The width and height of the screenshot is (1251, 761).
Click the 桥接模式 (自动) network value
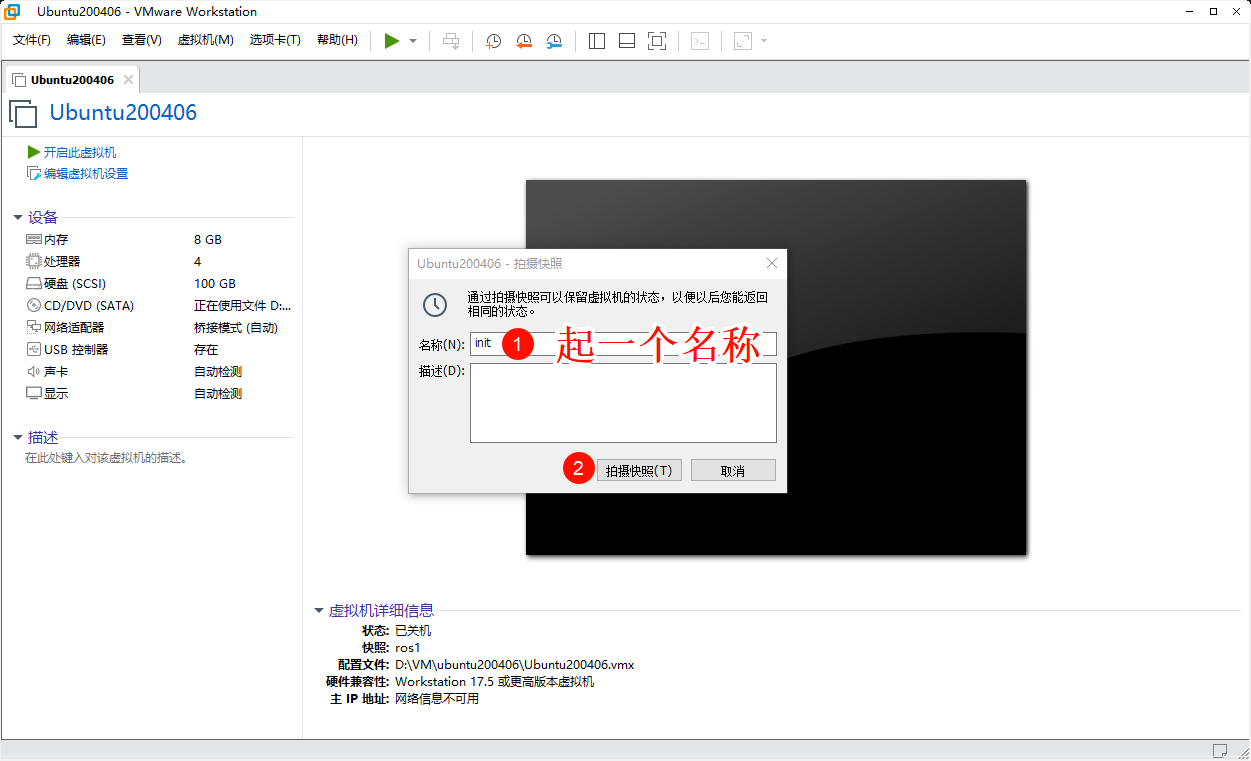236,328
